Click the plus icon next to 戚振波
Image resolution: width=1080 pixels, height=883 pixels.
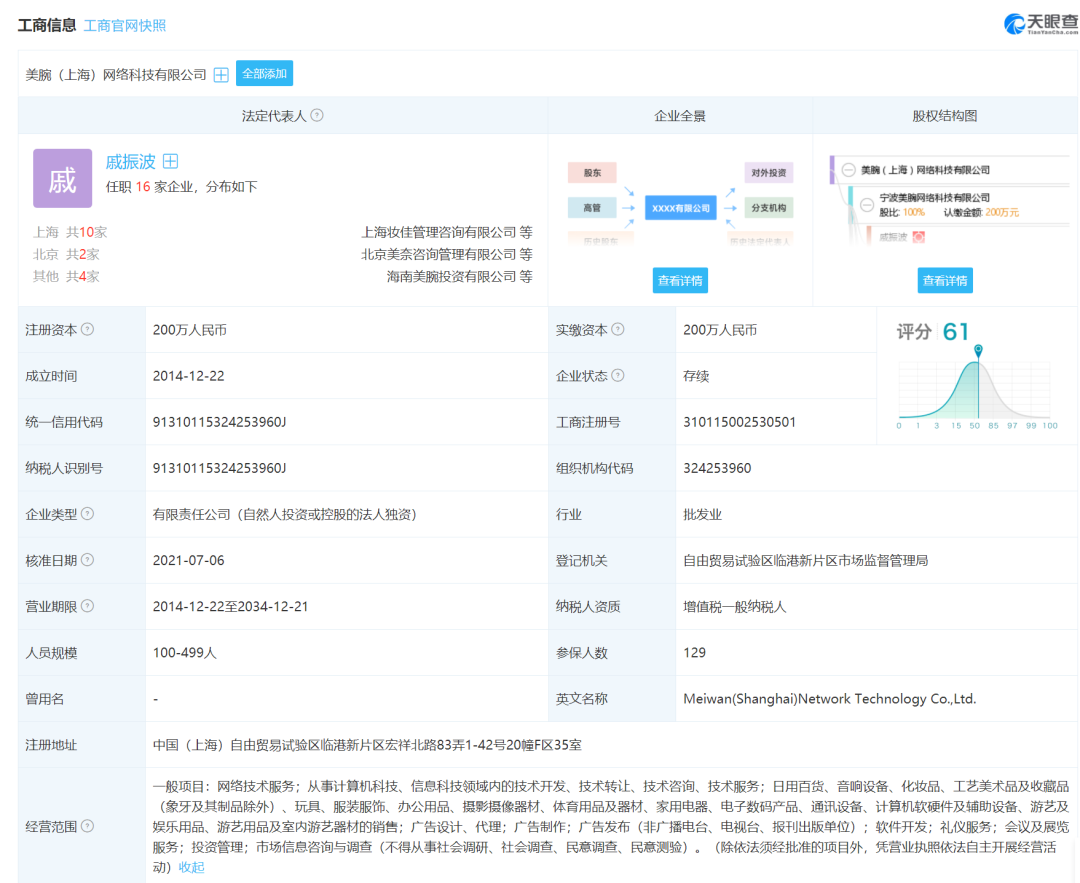click(x=170, y=162)
